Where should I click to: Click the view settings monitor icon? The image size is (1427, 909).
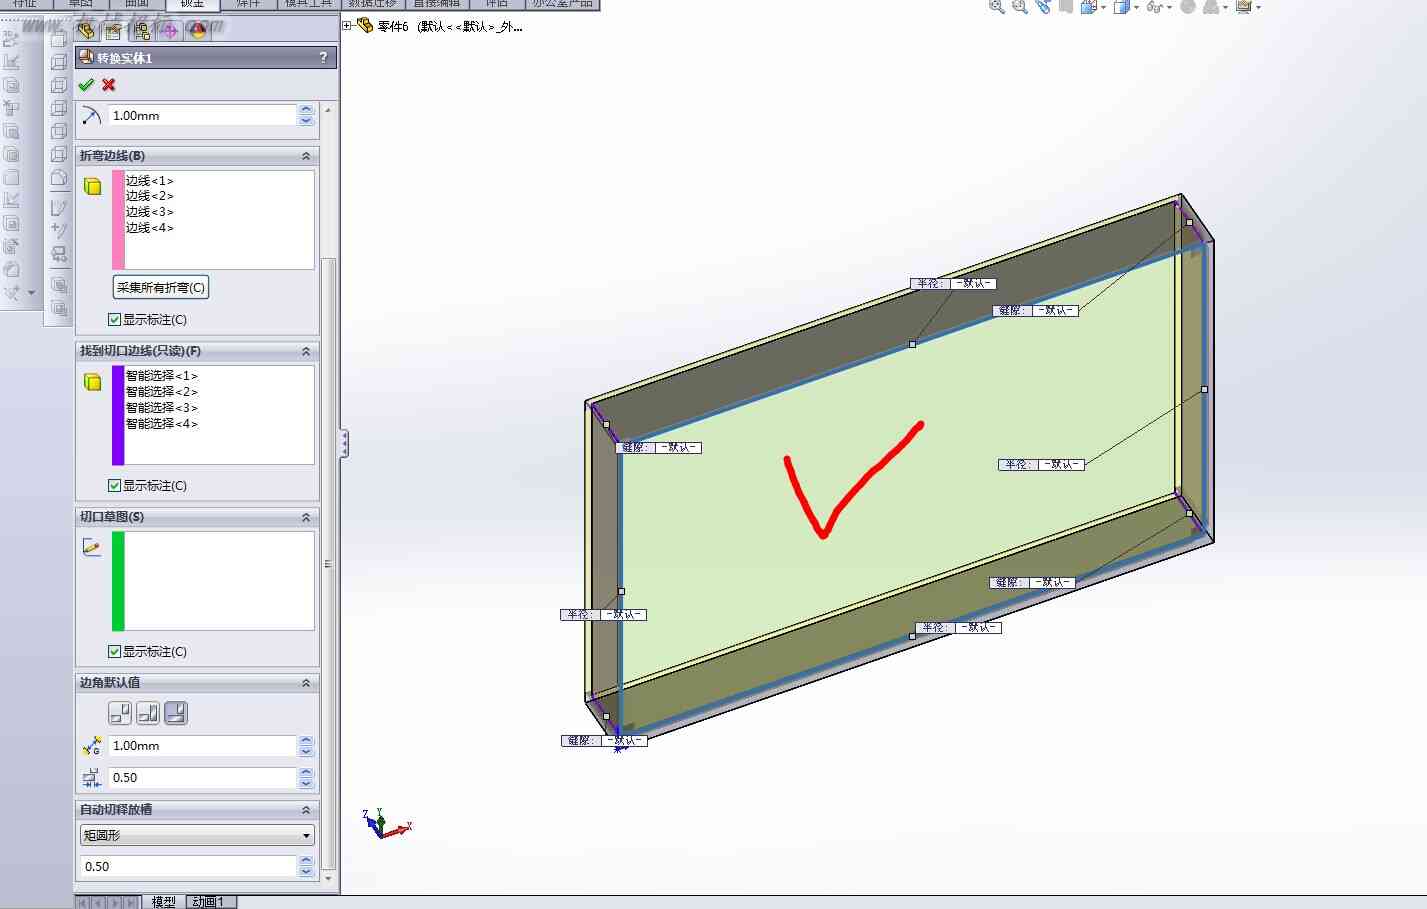point(1243,7)
